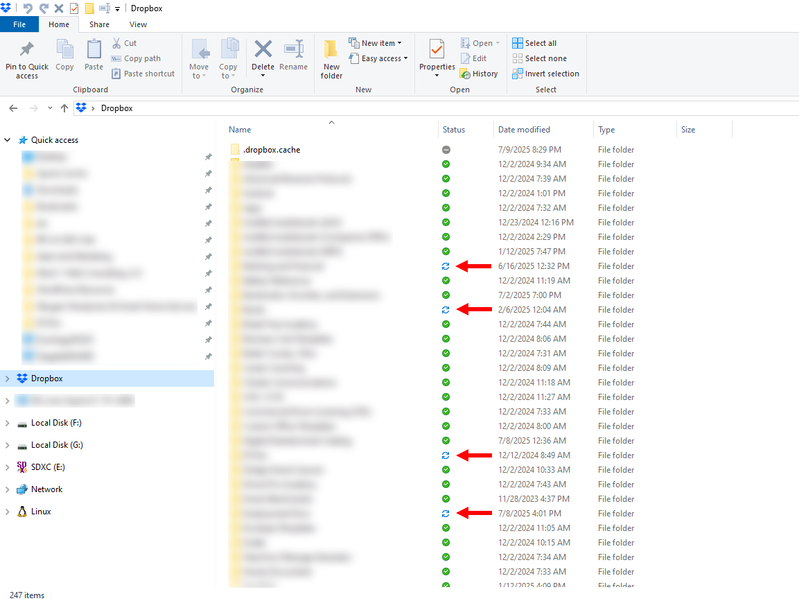Image resolution: width=799 pixels, height=599 pixels.
Task: Open the File tab
Action: (19, 24)
